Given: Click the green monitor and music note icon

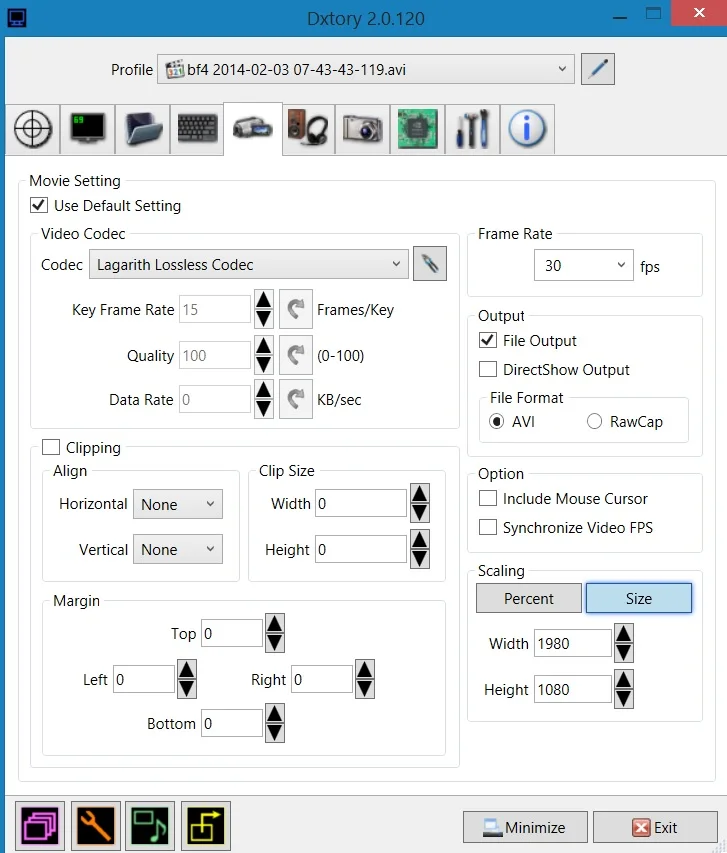Looking at the screenshot, I should pos(150,826).
